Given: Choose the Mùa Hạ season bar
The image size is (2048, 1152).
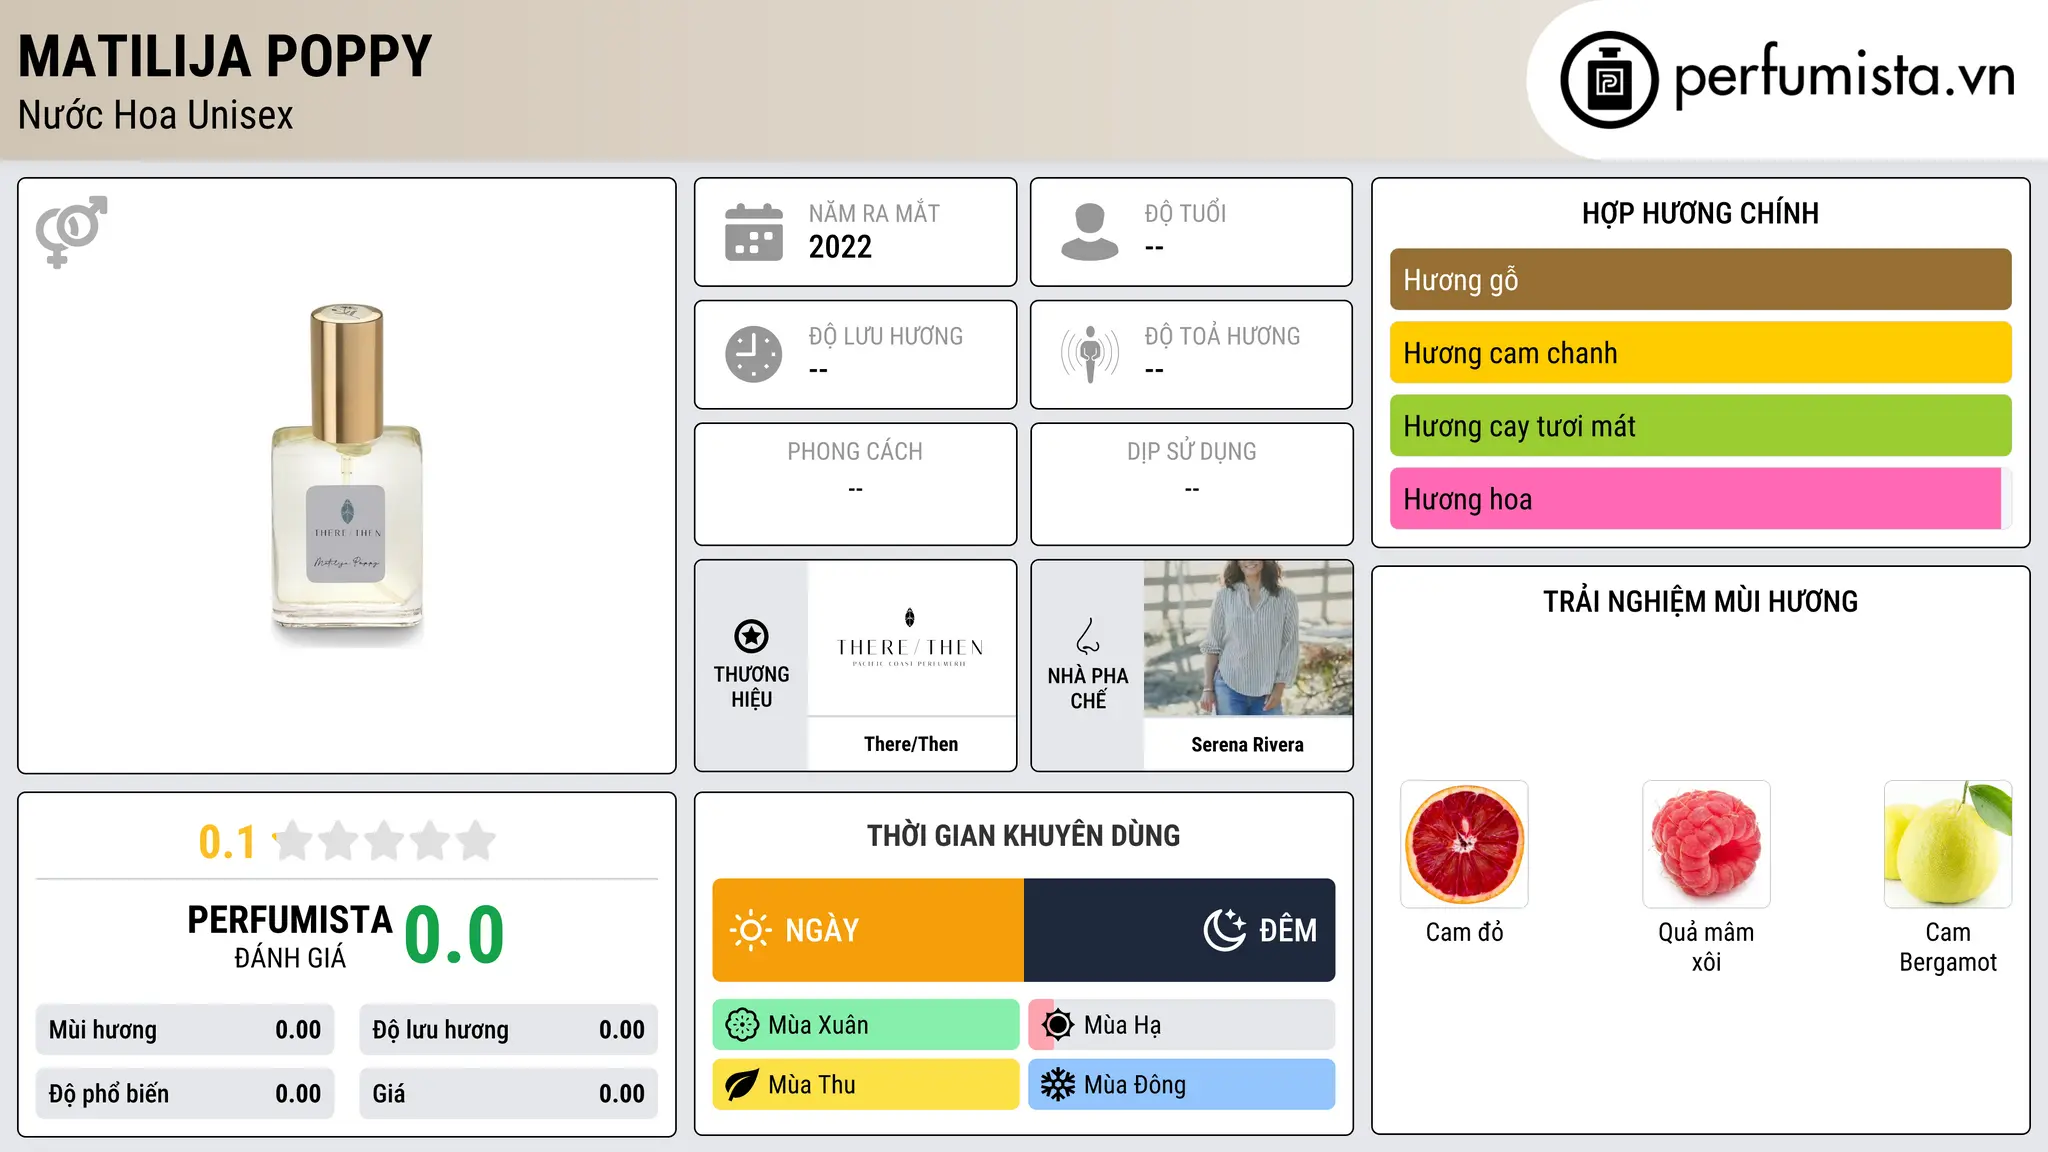Looking at the screenshot, I should click(1182, 1025).
